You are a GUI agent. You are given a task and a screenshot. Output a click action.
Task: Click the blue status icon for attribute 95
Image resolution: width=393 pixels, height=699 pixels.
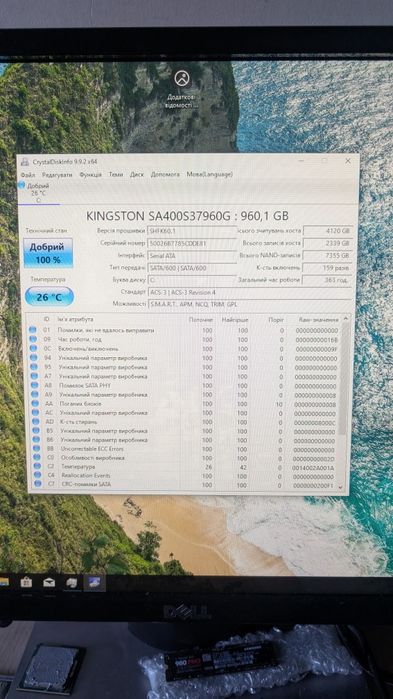tap(33, 367)
